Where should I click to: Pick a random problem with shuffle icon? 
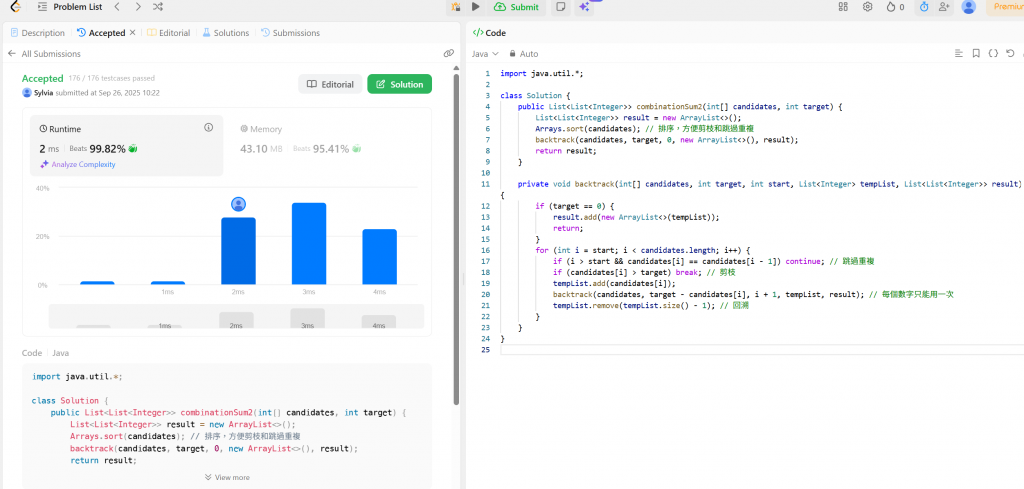(x=158, y=7)
